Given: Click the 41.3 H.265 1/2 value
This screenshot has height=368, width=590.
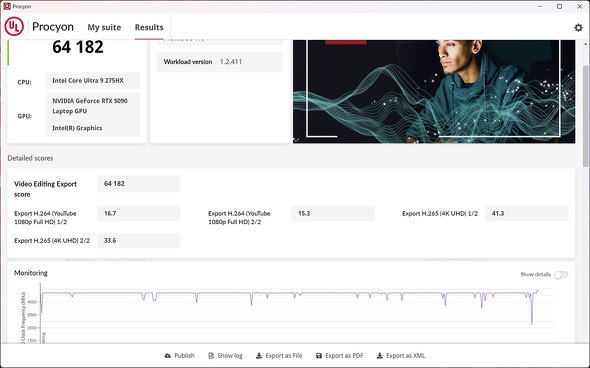Looking at the screenshot, I should pos(527,213).
